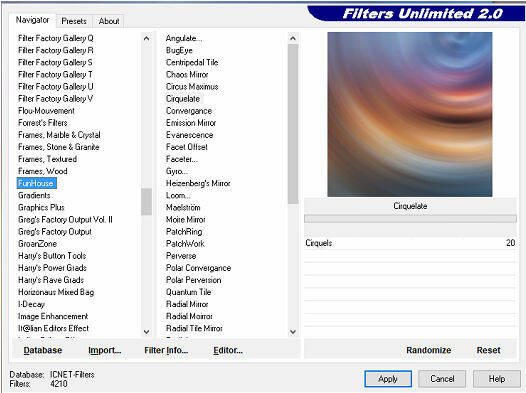Open the filter Editor...

pyautogui.click(x=228, y=350)
